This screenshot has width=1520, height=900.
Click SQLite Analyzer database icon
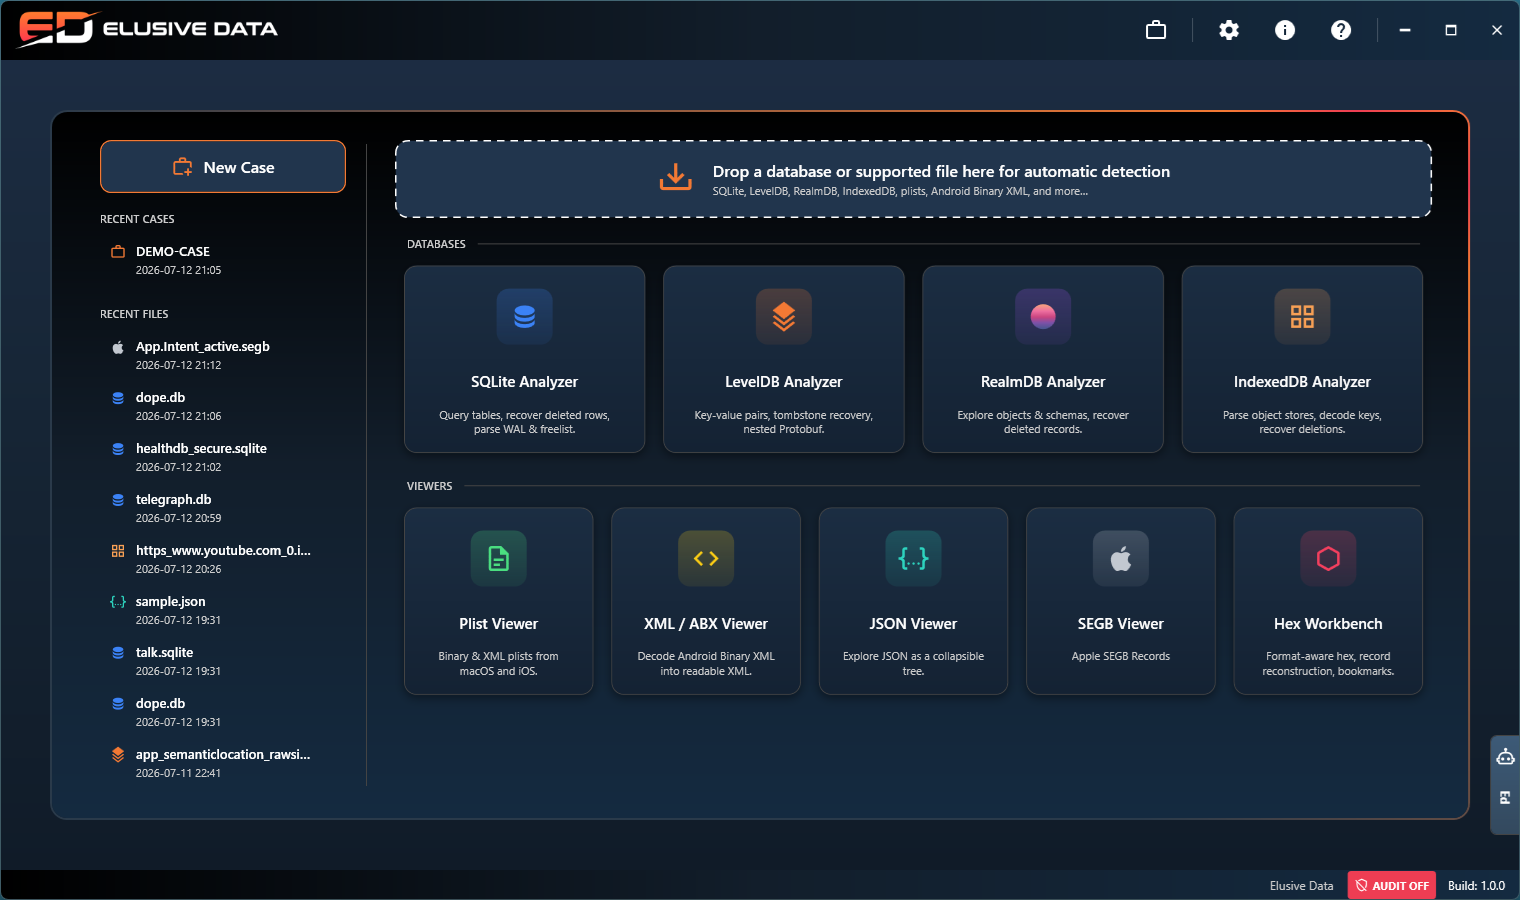525,317
